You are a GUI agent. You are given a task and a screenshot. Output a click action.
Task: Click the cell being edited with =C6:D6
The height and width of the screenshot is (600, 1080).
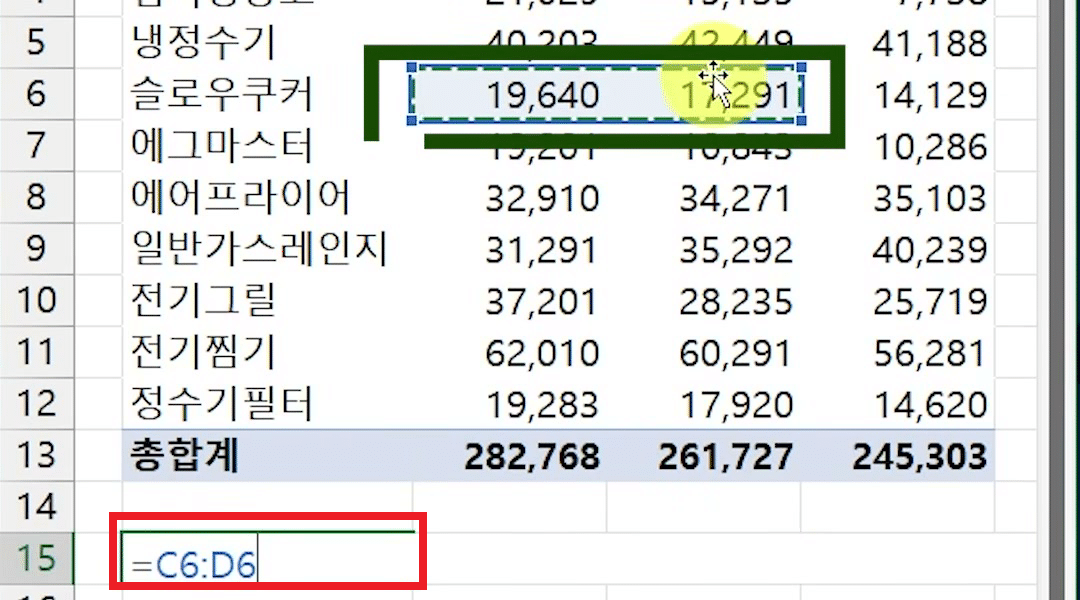(x=268, y=558)
